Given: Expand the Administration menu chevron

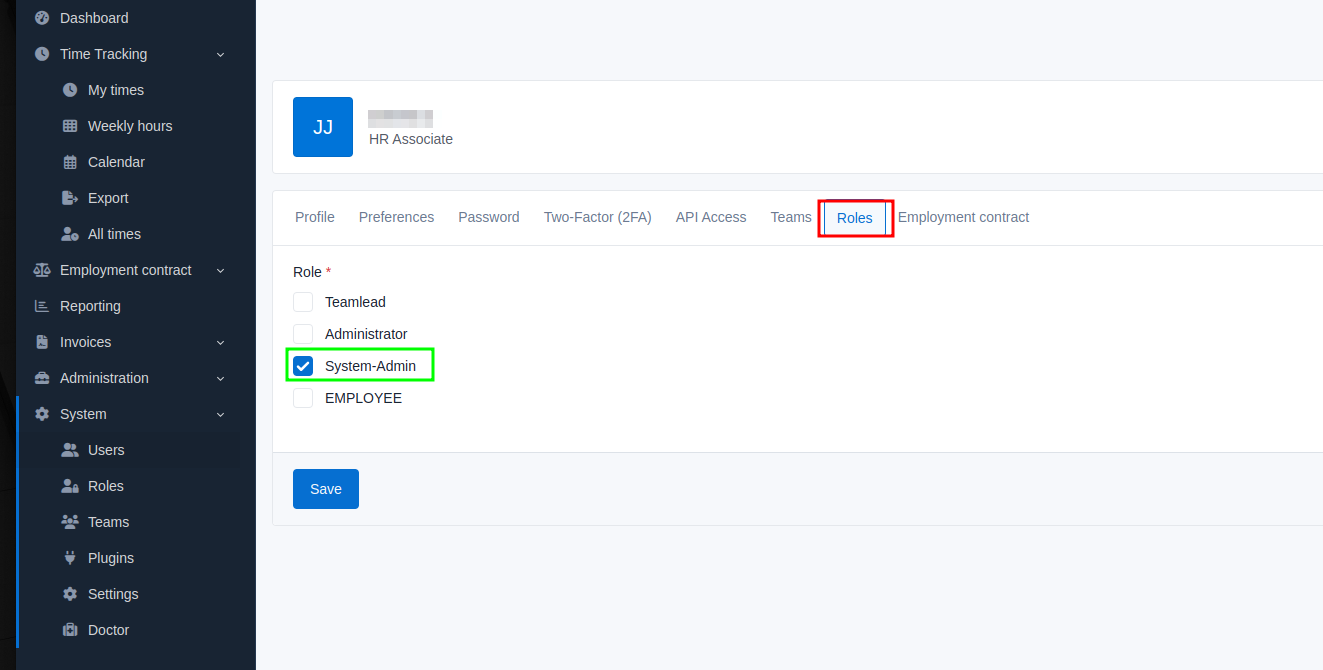Looking at the screenshot, I should click(x=221, y=378).
